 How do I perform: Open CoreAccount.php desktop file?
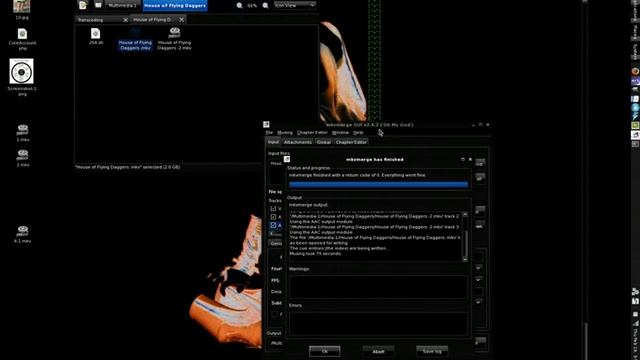[x=22, y=39]
